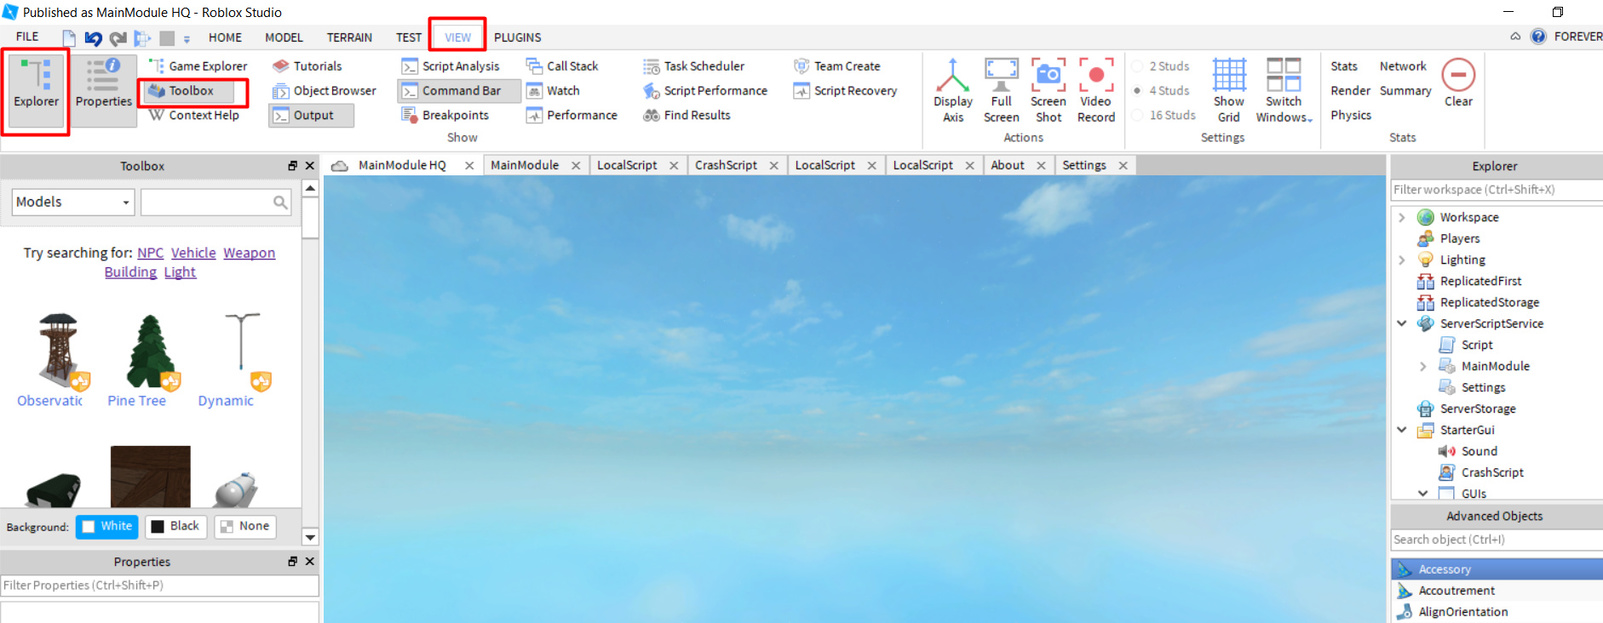
Task: Collapse the StarterGui node
Action: 1402,430
